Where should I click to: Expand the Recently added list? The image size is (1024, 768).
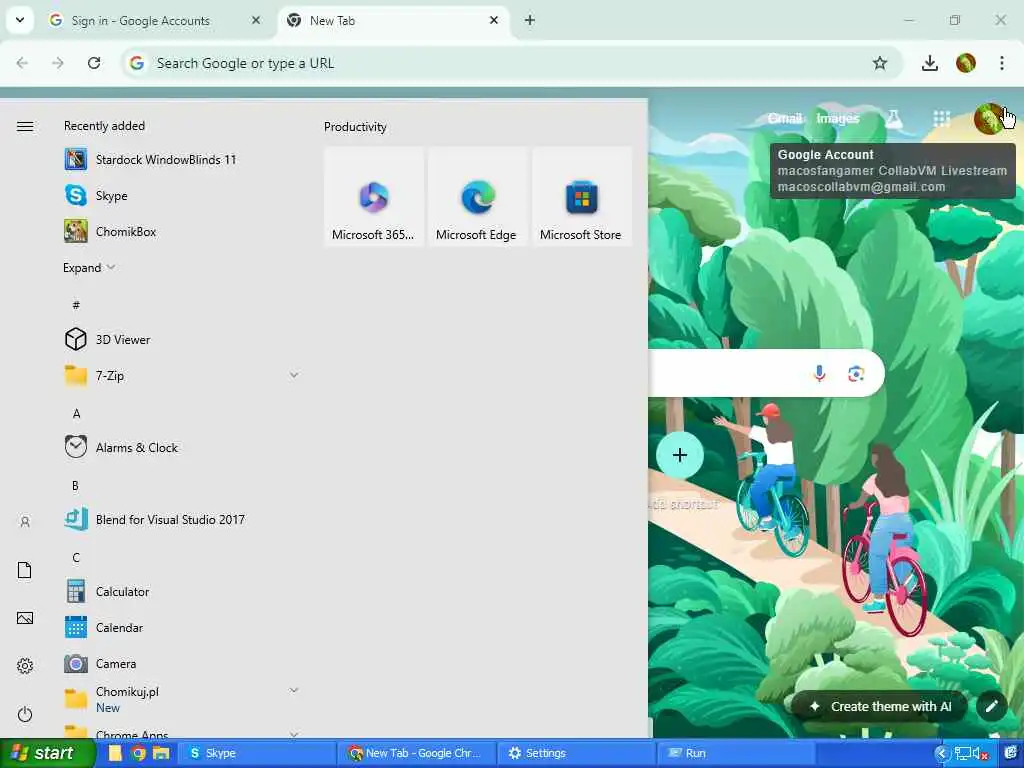[89, 268]
